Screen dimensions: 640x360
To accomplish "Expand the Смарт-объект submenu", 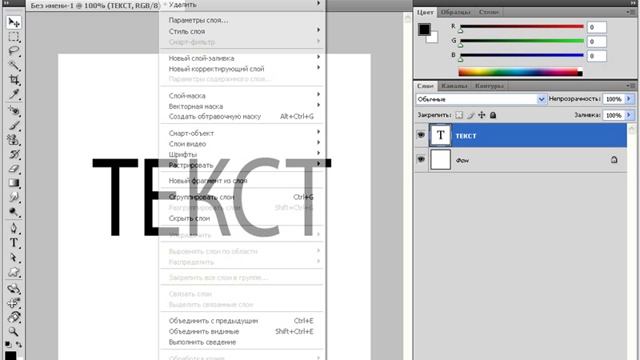I will point(244,133).
